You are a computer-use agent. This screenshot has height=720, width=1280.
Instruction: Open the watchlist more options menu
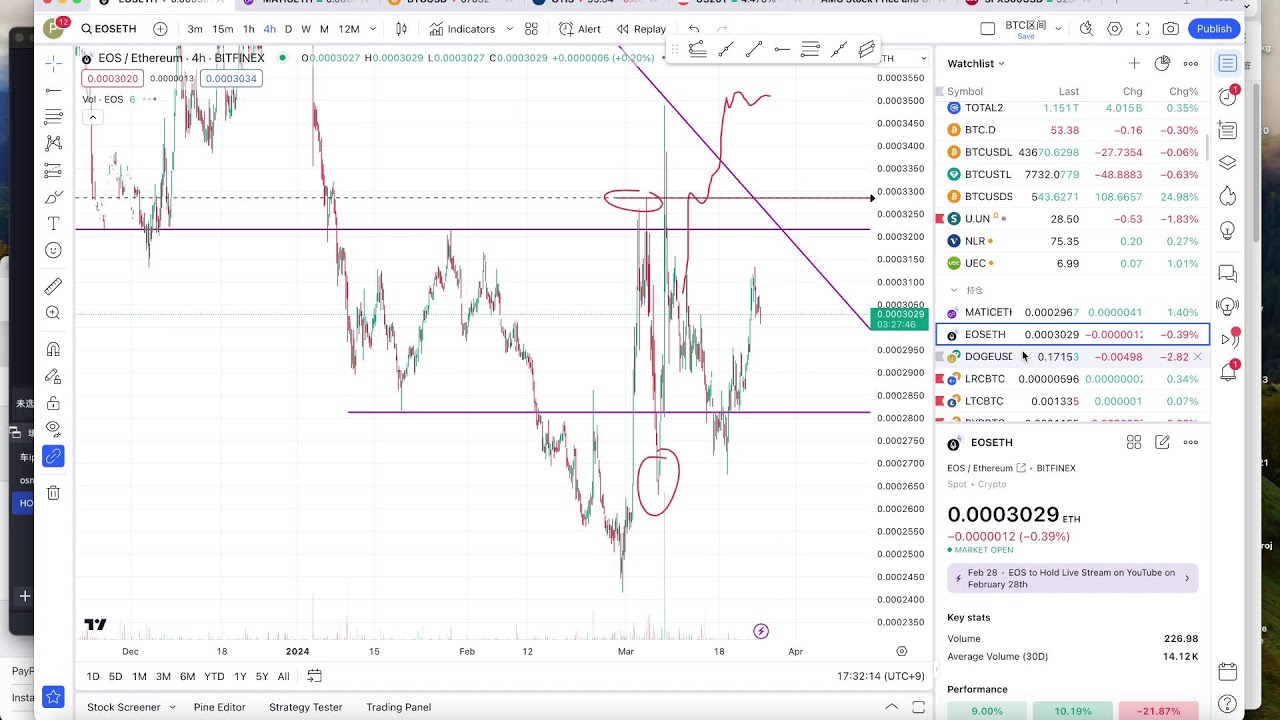[1190, 64]
